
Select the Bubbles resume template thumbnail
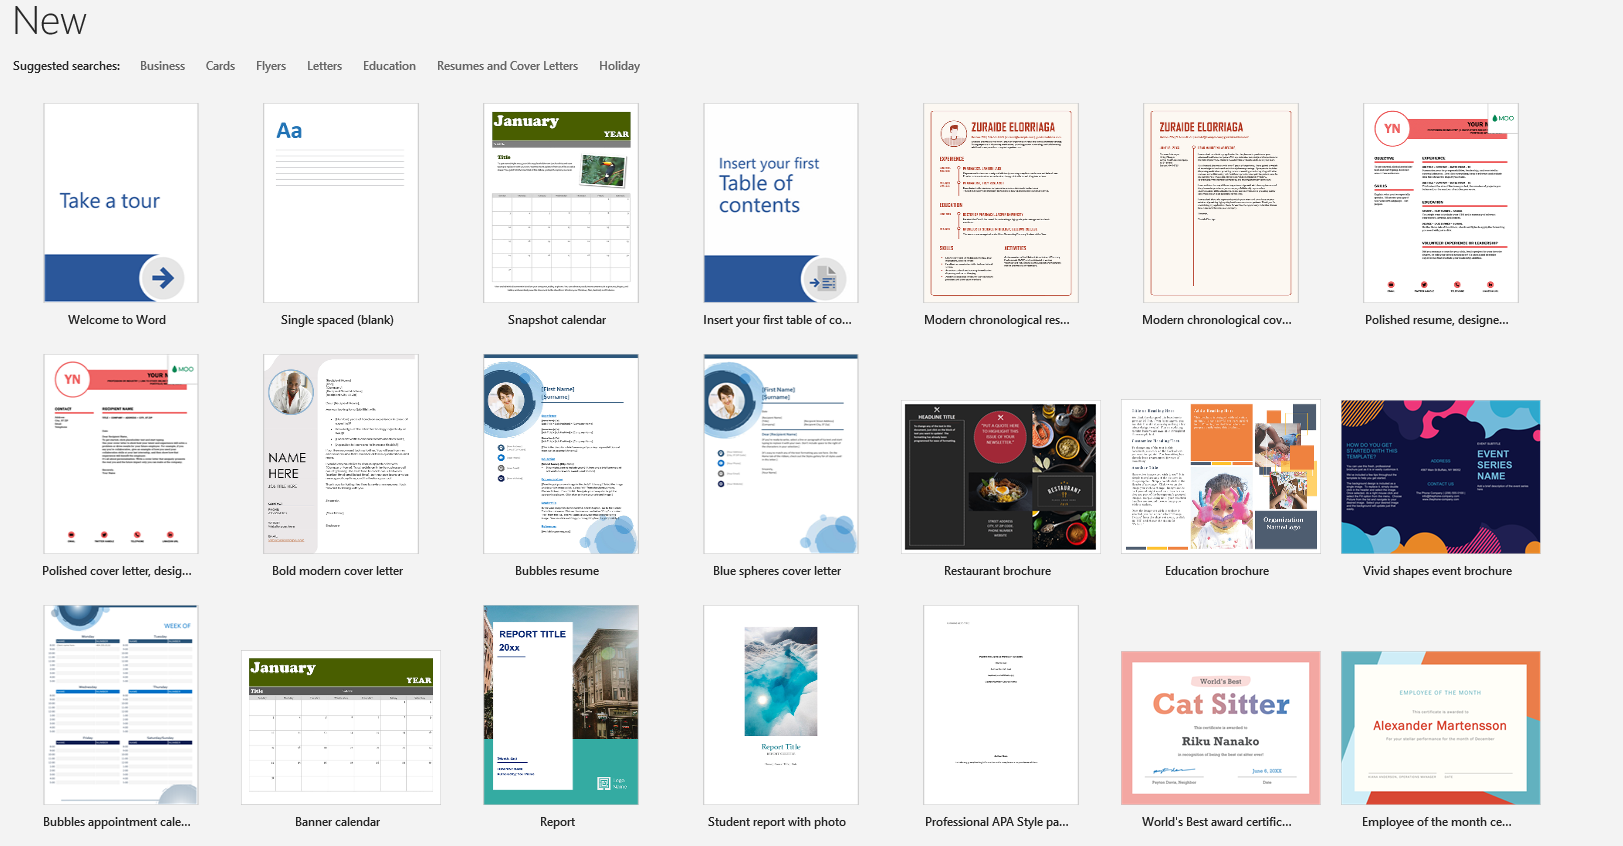(x=561, y=454)
